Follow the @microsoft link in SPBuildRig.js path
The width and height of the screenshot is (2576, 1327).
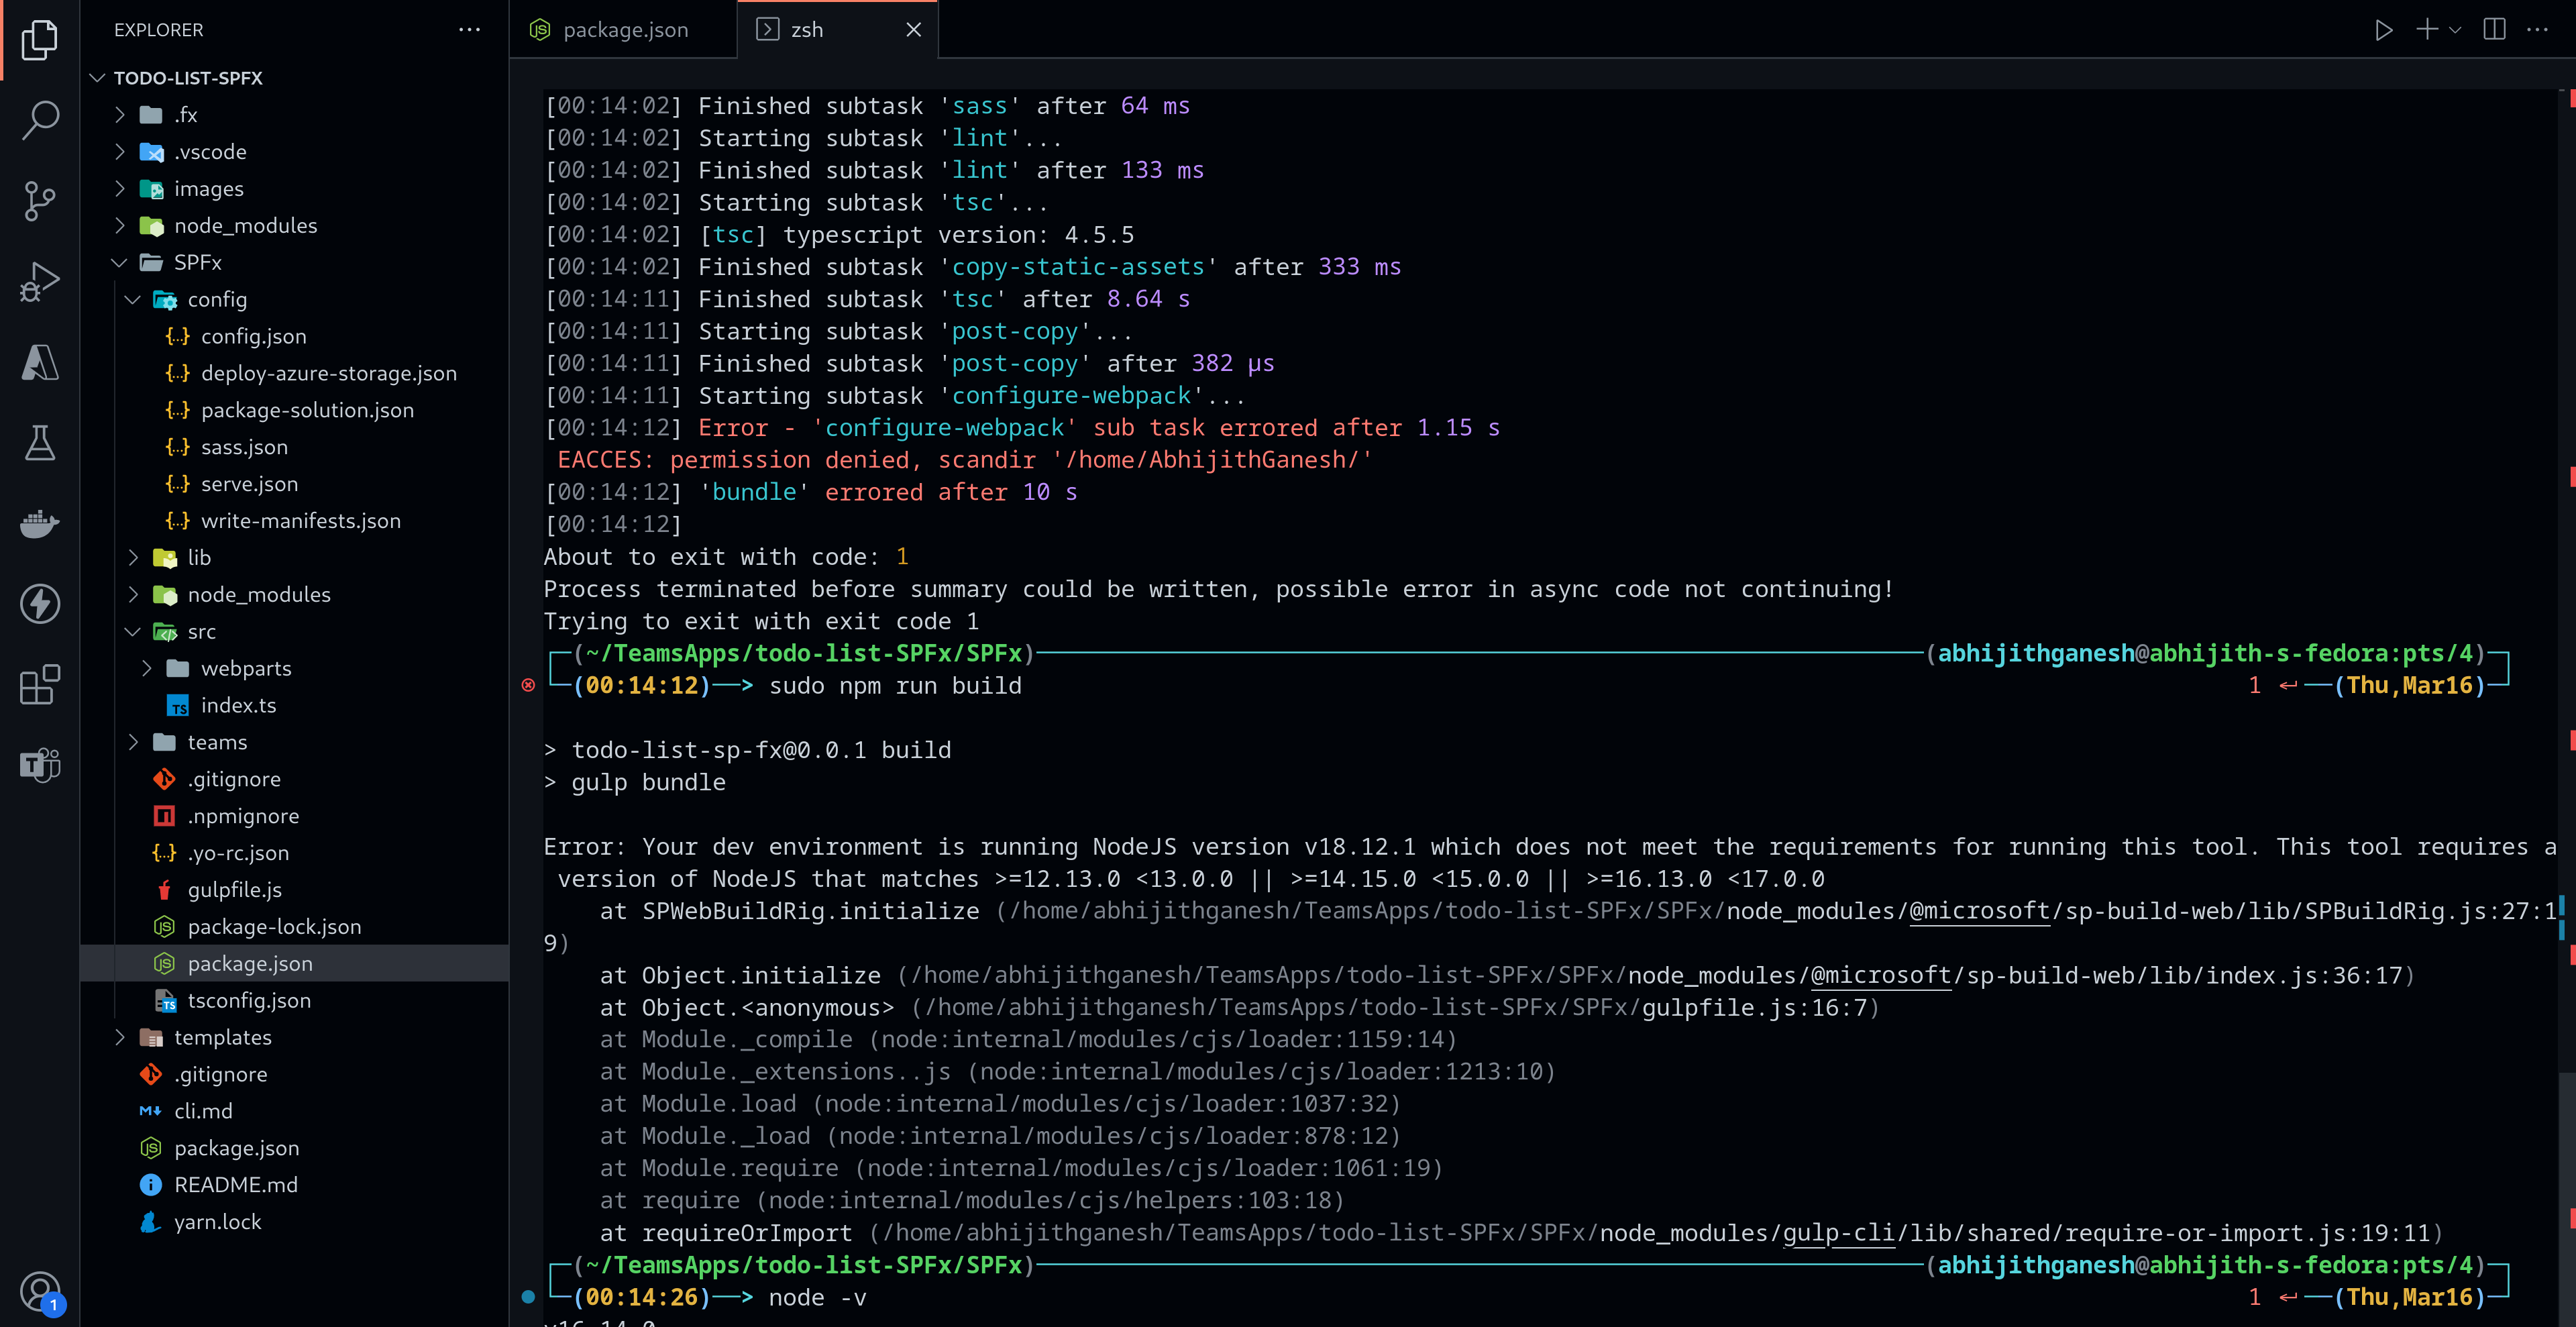pos(1979,911)
